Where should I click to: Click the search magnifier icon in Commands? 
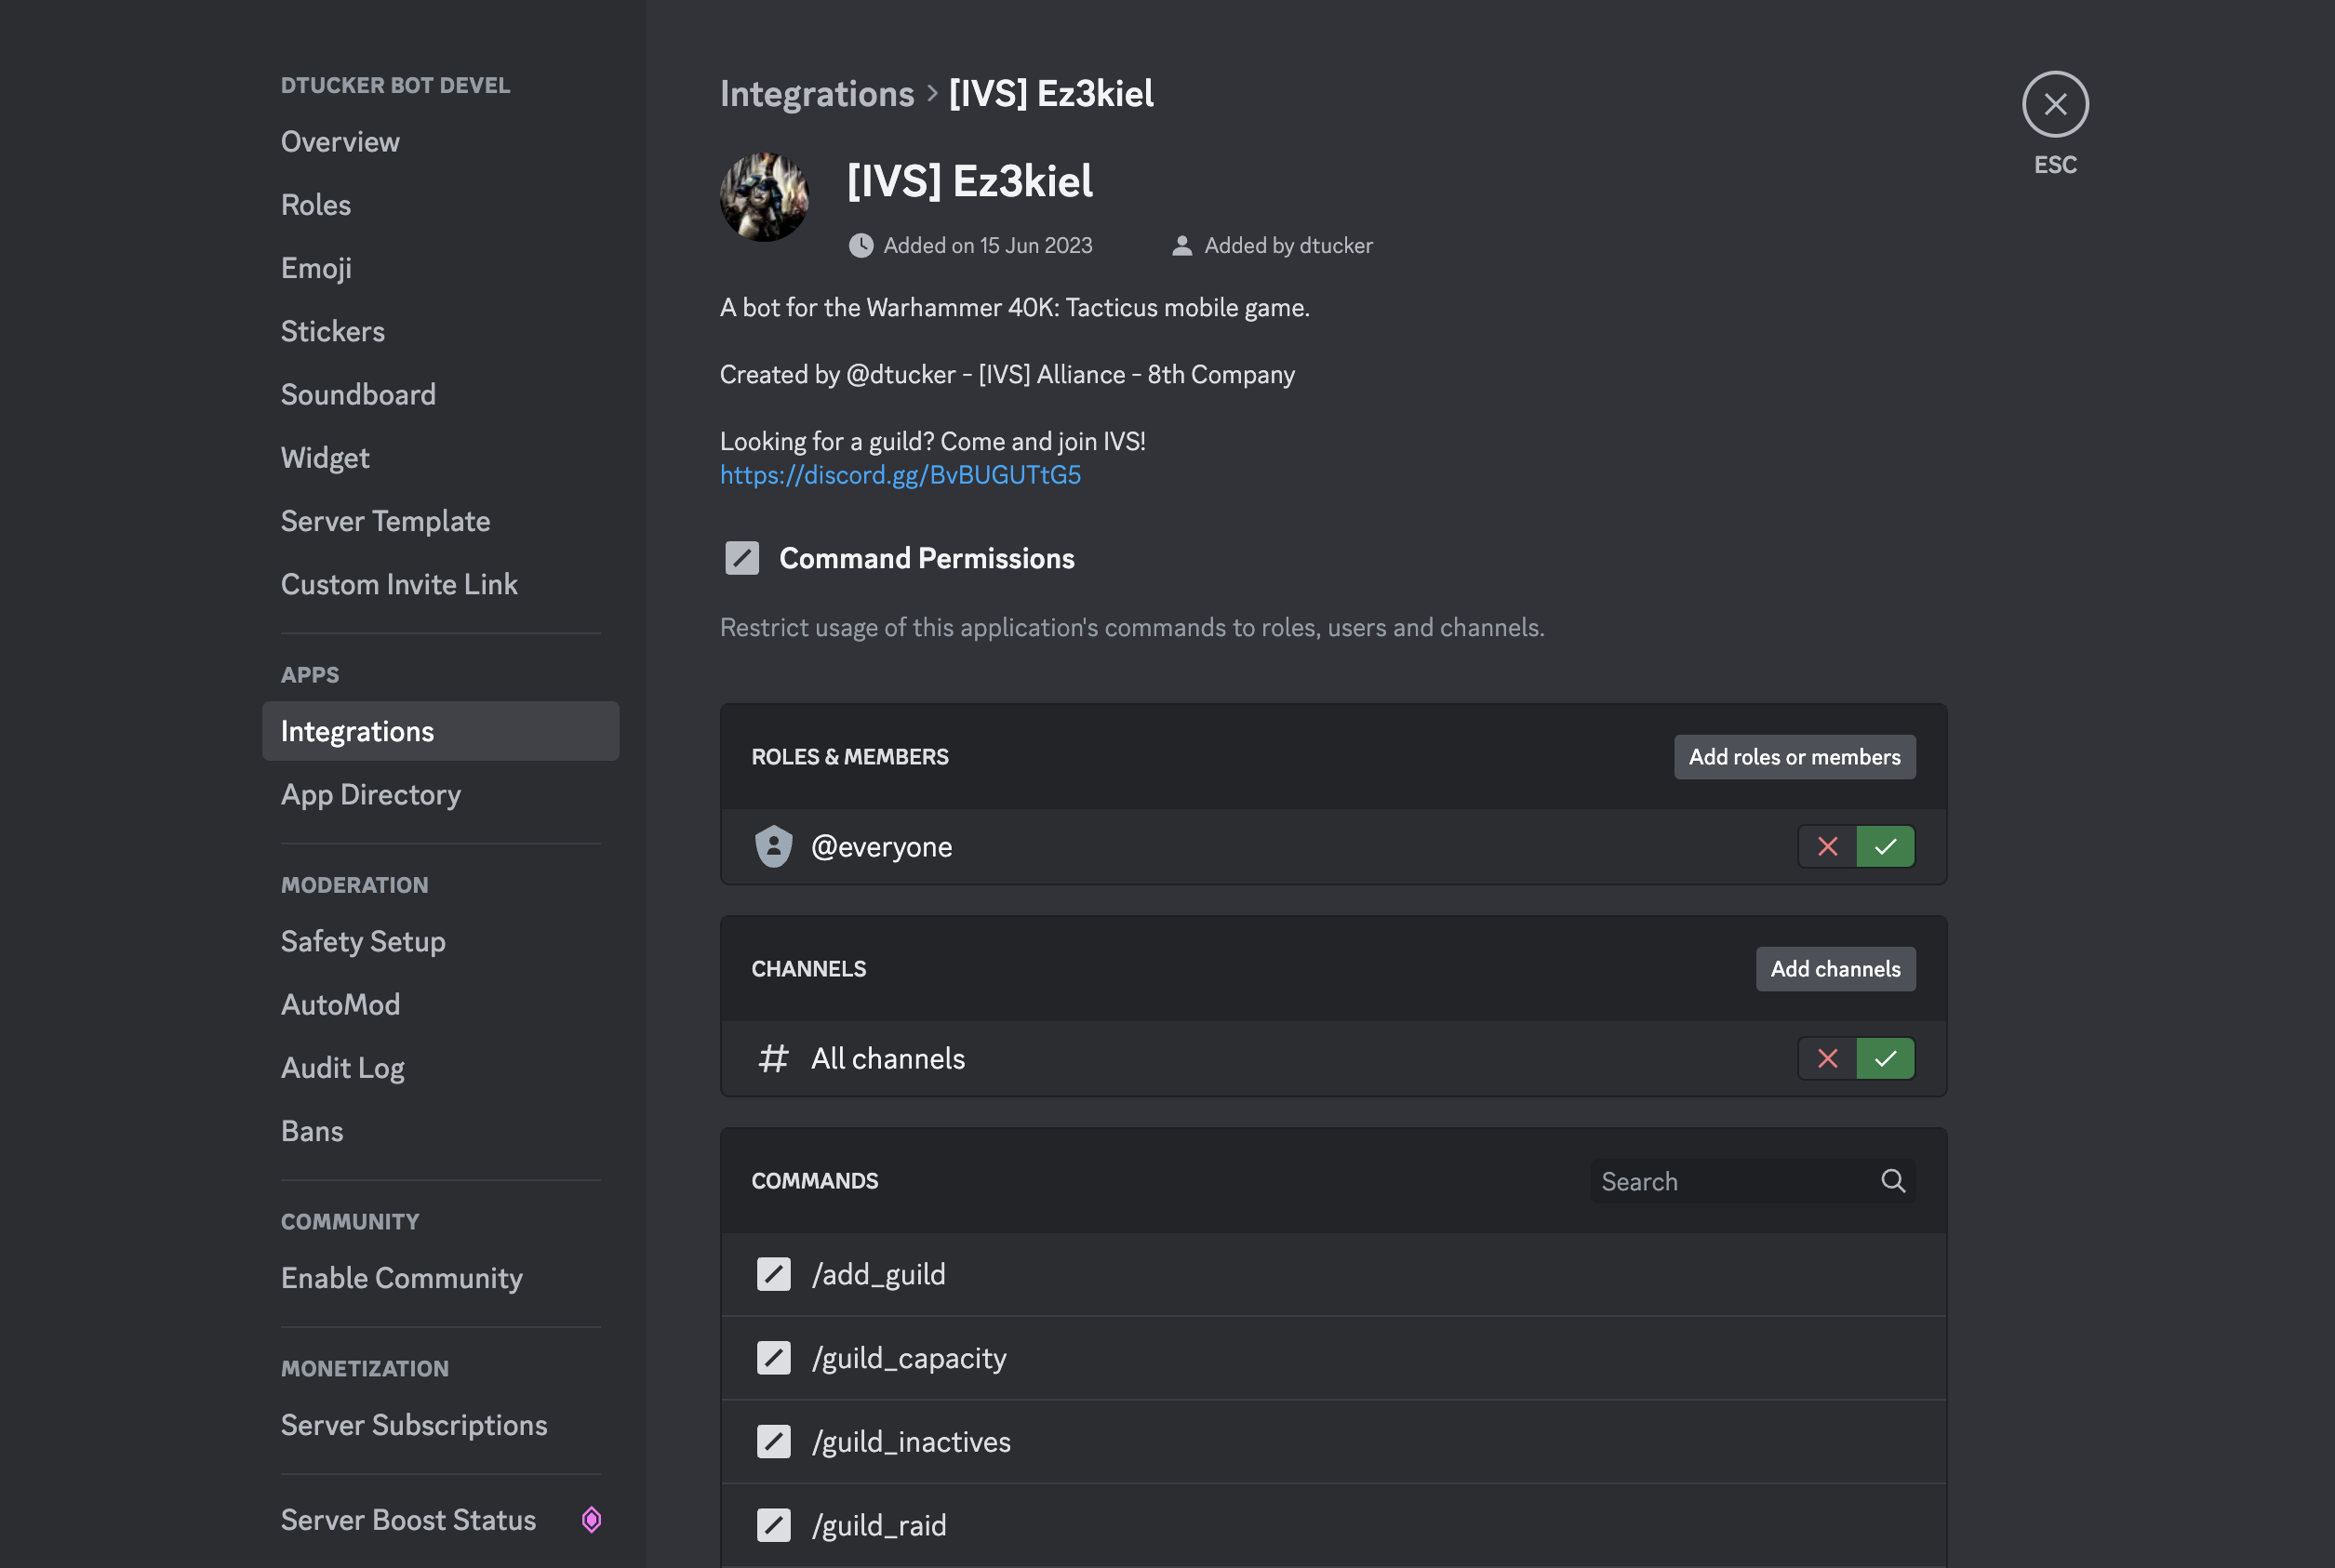[x=1892, y=1181]
